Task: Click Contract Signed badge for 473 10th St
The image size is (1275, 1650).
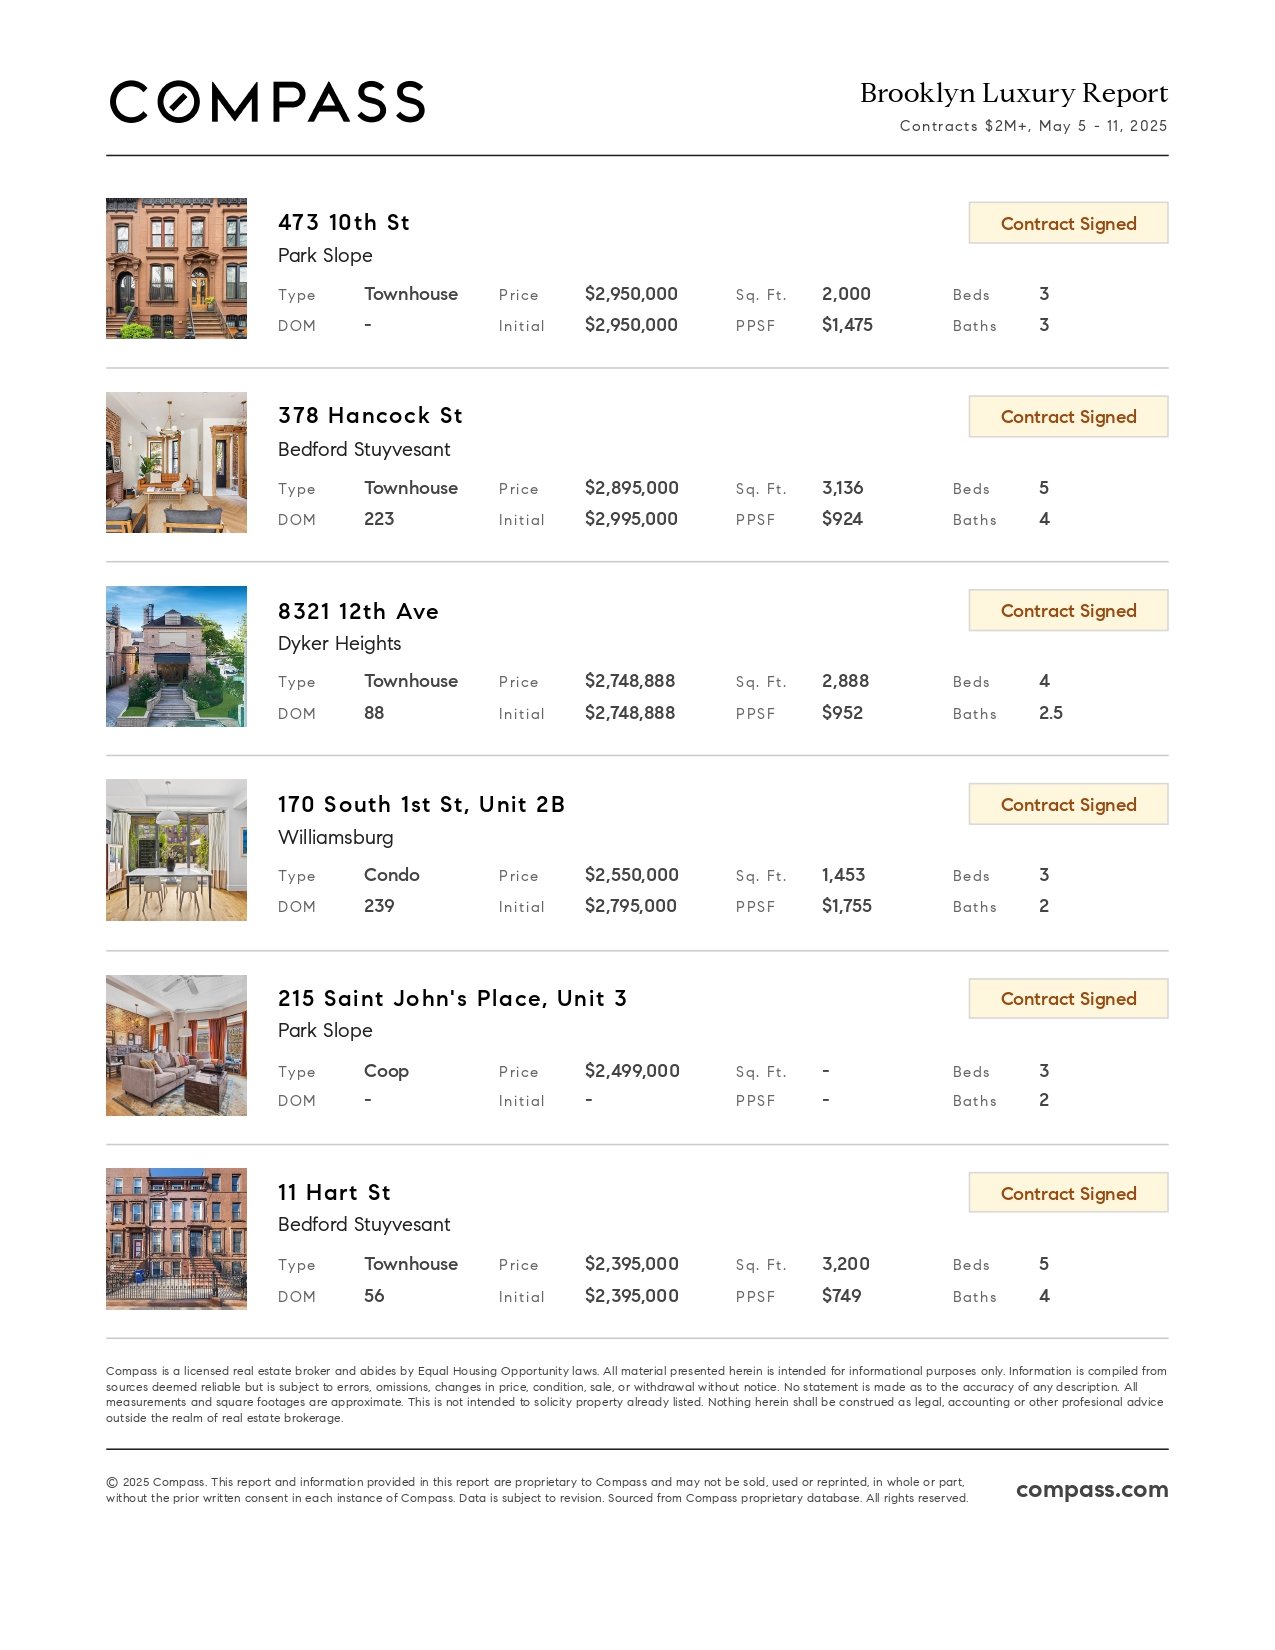Action: coord(1068,223)
